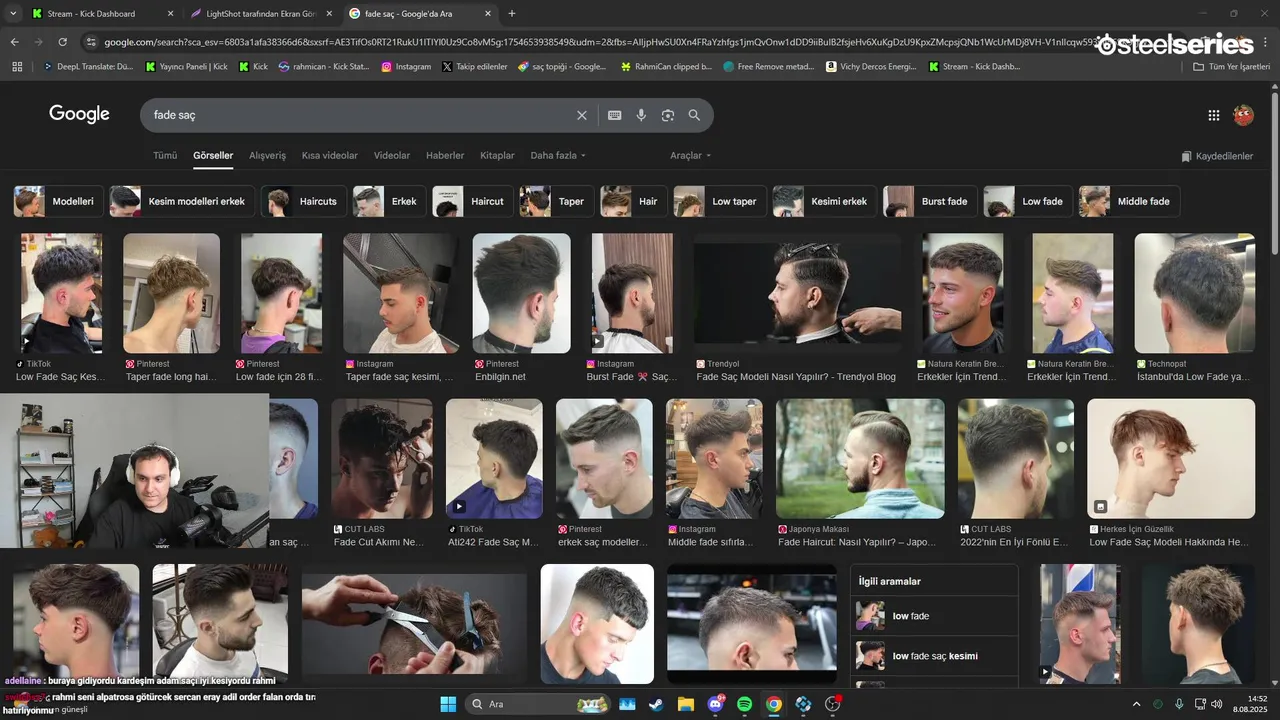Select the Kitaplar search tab
Image resolution: width=1280 pixels, height=720 pixels.
click(497, 156)
